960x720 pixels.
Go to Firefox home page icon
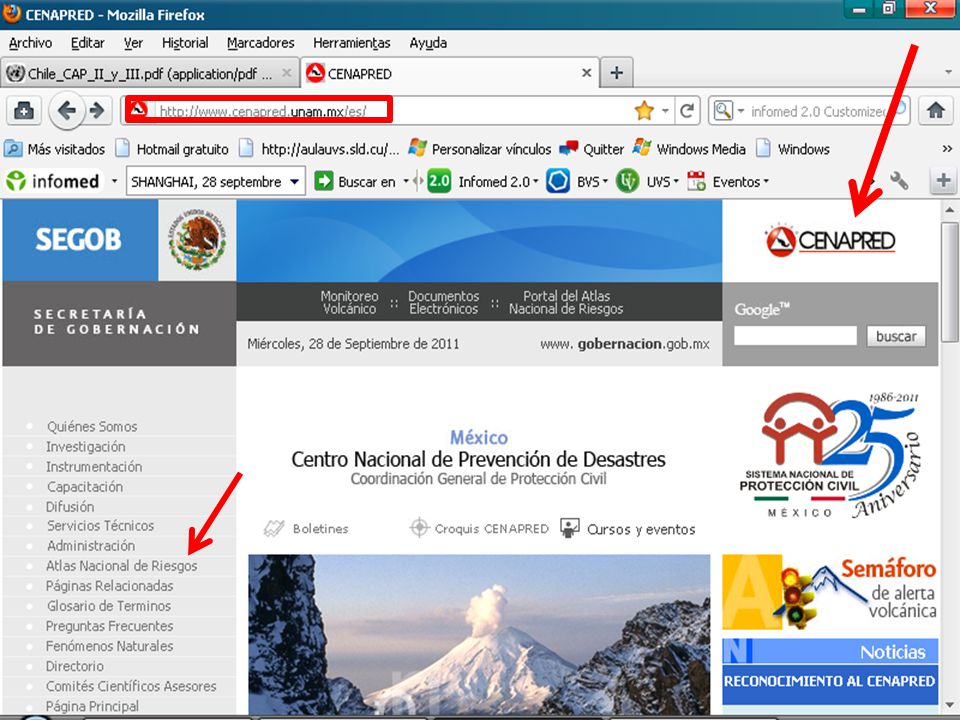pyautogui.click(x=935, y=111)
